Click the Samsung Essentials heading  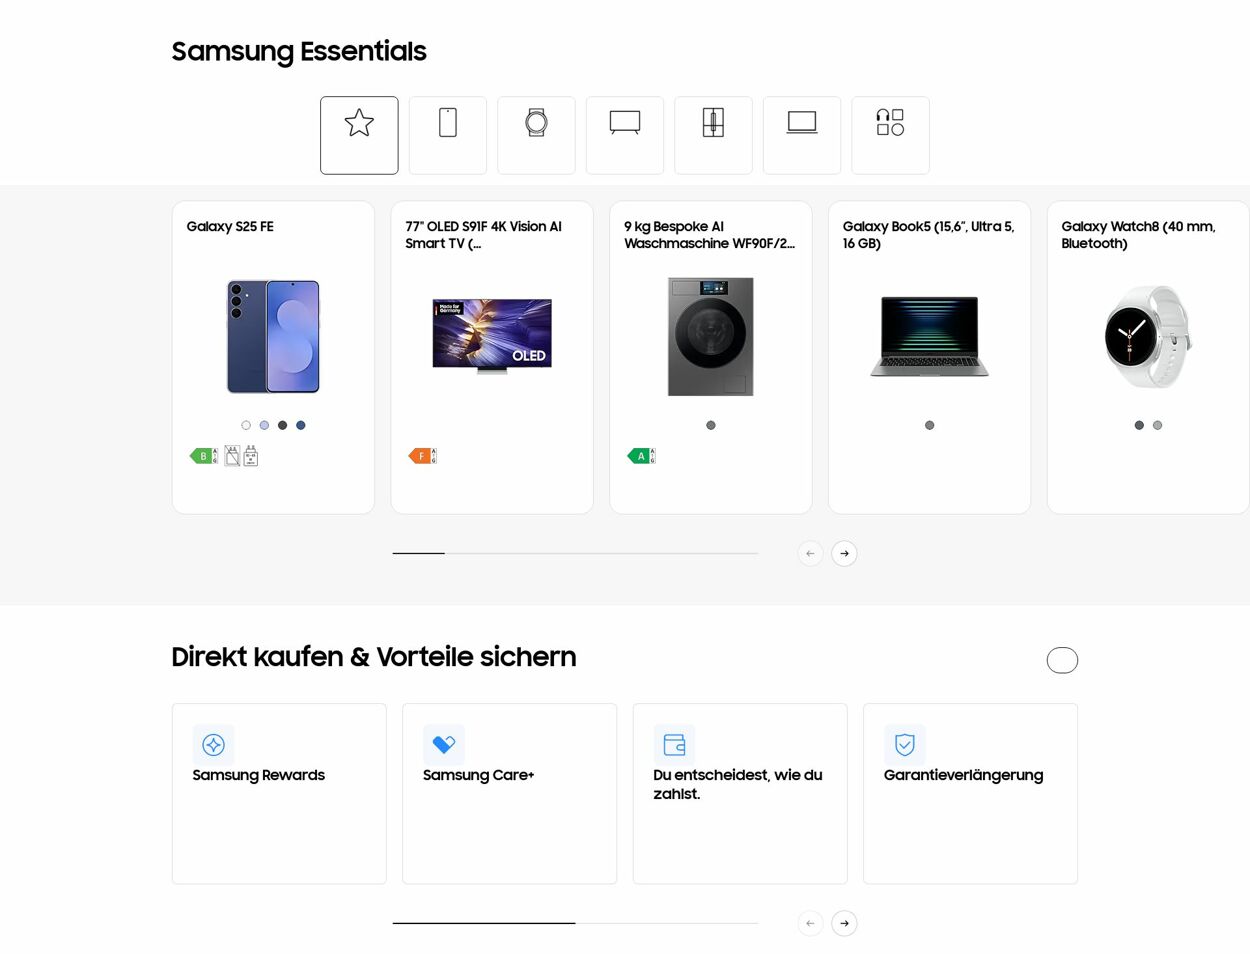click(x=299, y=51)
